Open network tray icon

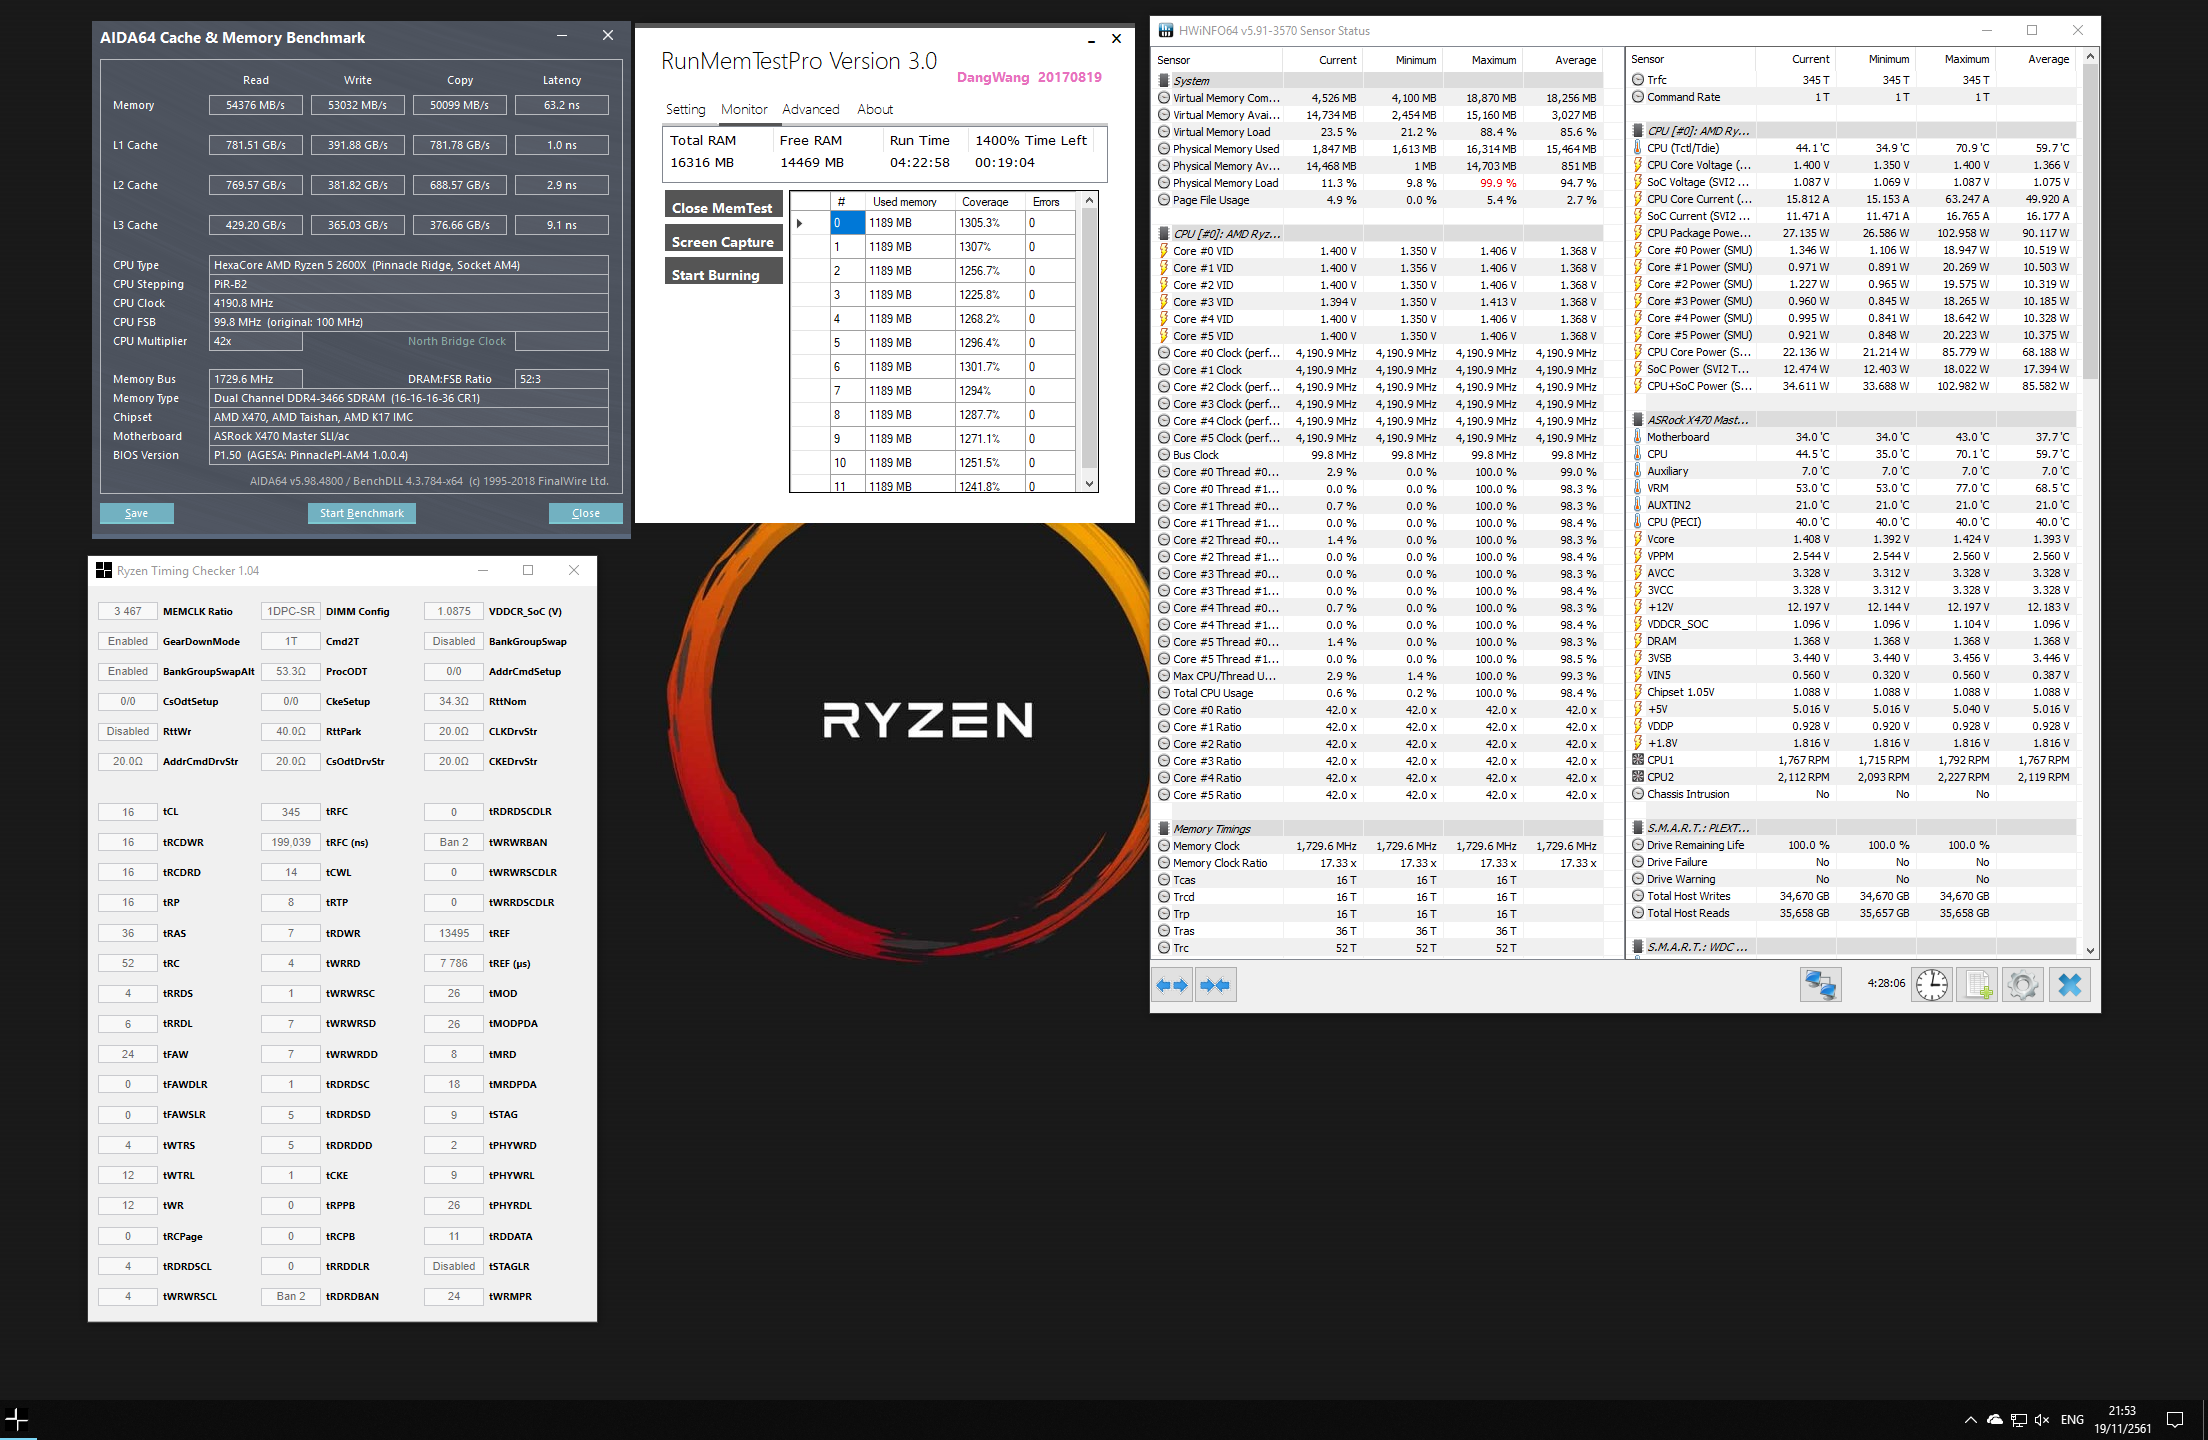(x=2018, y=1420)
